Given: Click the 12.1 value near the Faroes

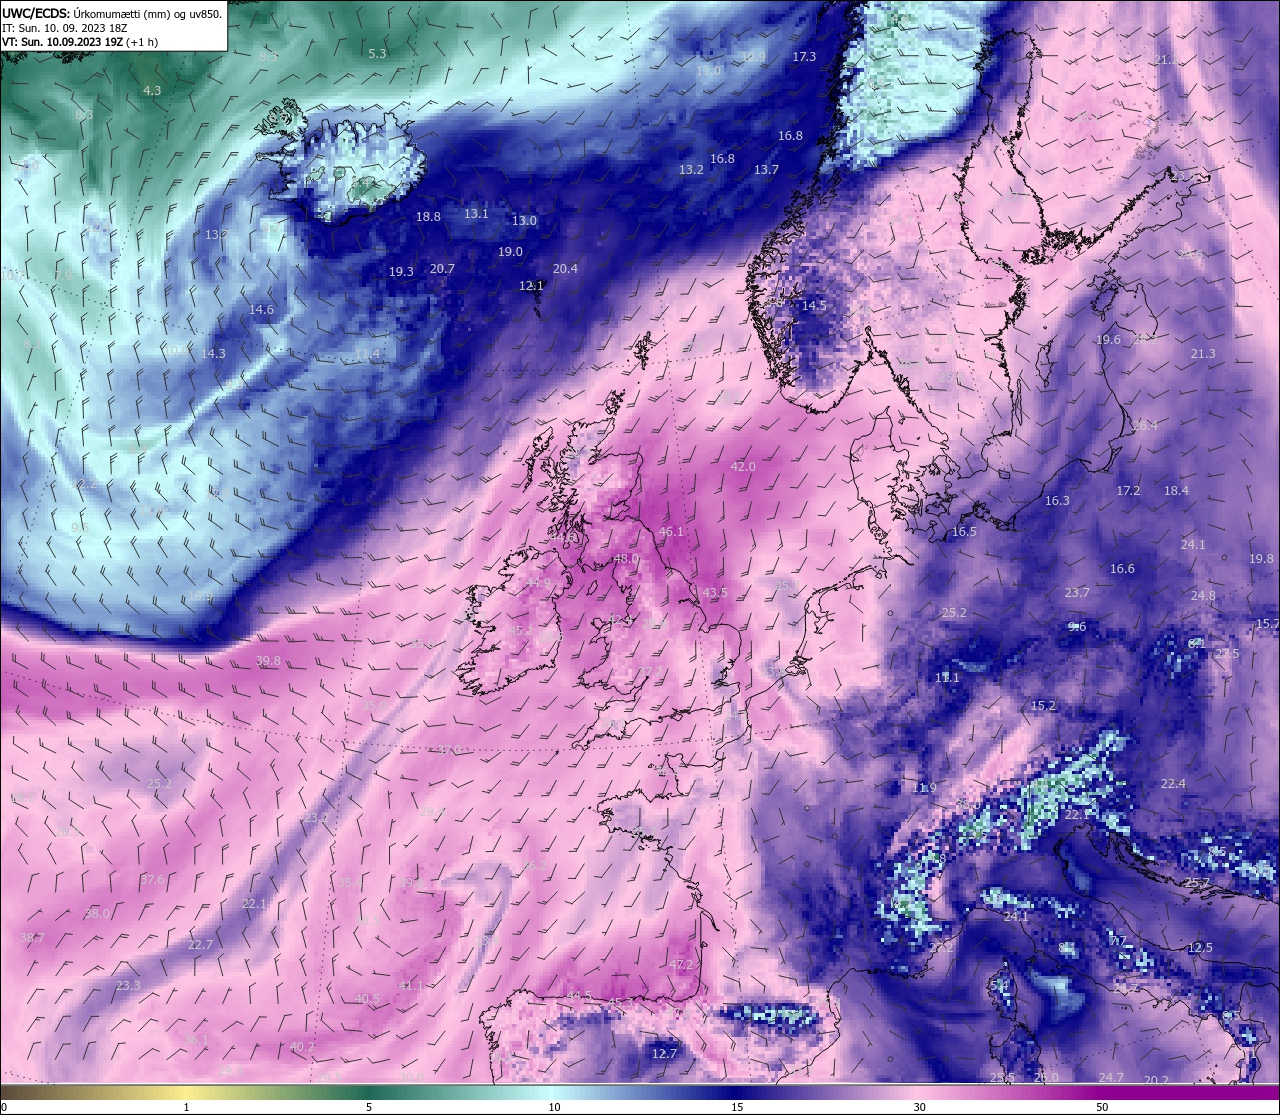Looking at the screenshot, I should pyautogui.click(x=531, y=286).
